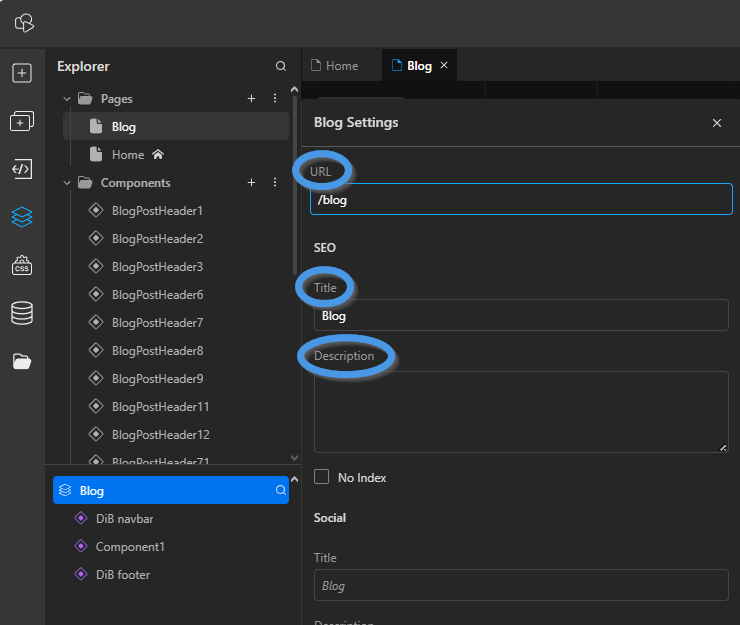The height and width of the screenshot is (625, 740).
Task: Click the home icon beside Home page
Action: [158, 154]
